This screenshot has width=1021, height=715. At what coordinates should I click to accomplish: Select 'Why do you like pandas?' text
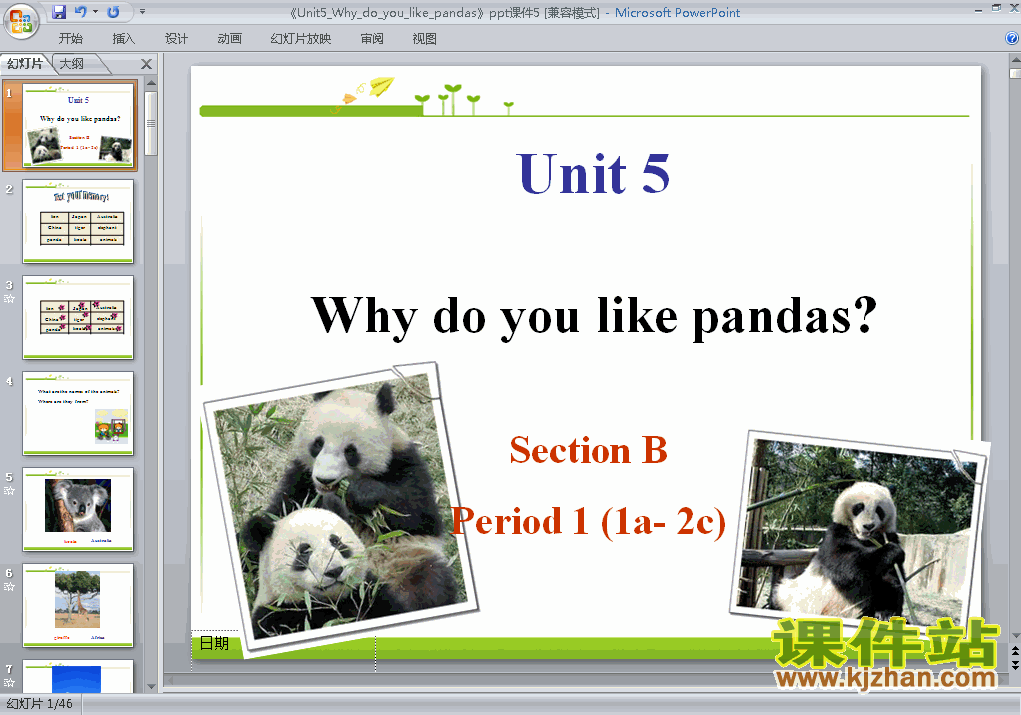pyautogui.click(x=594, y=316)
